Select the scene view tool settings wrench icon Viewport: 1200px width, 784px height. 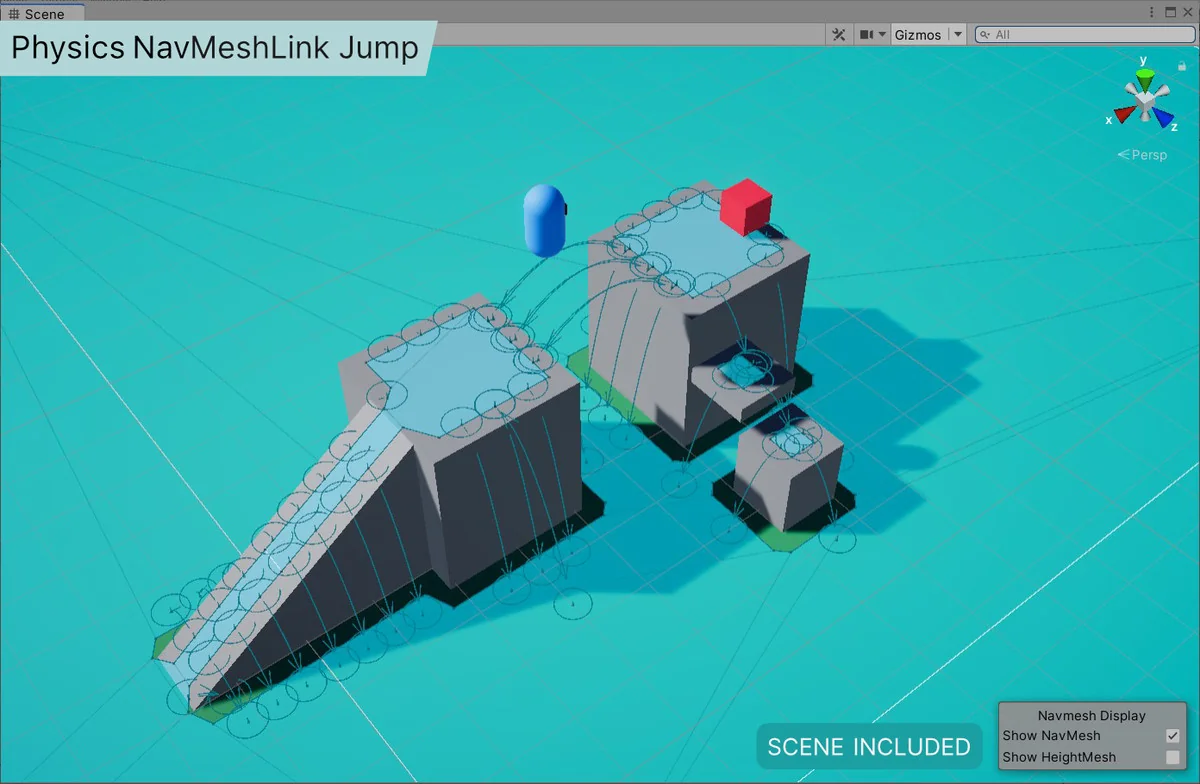(x=837, y=34)
